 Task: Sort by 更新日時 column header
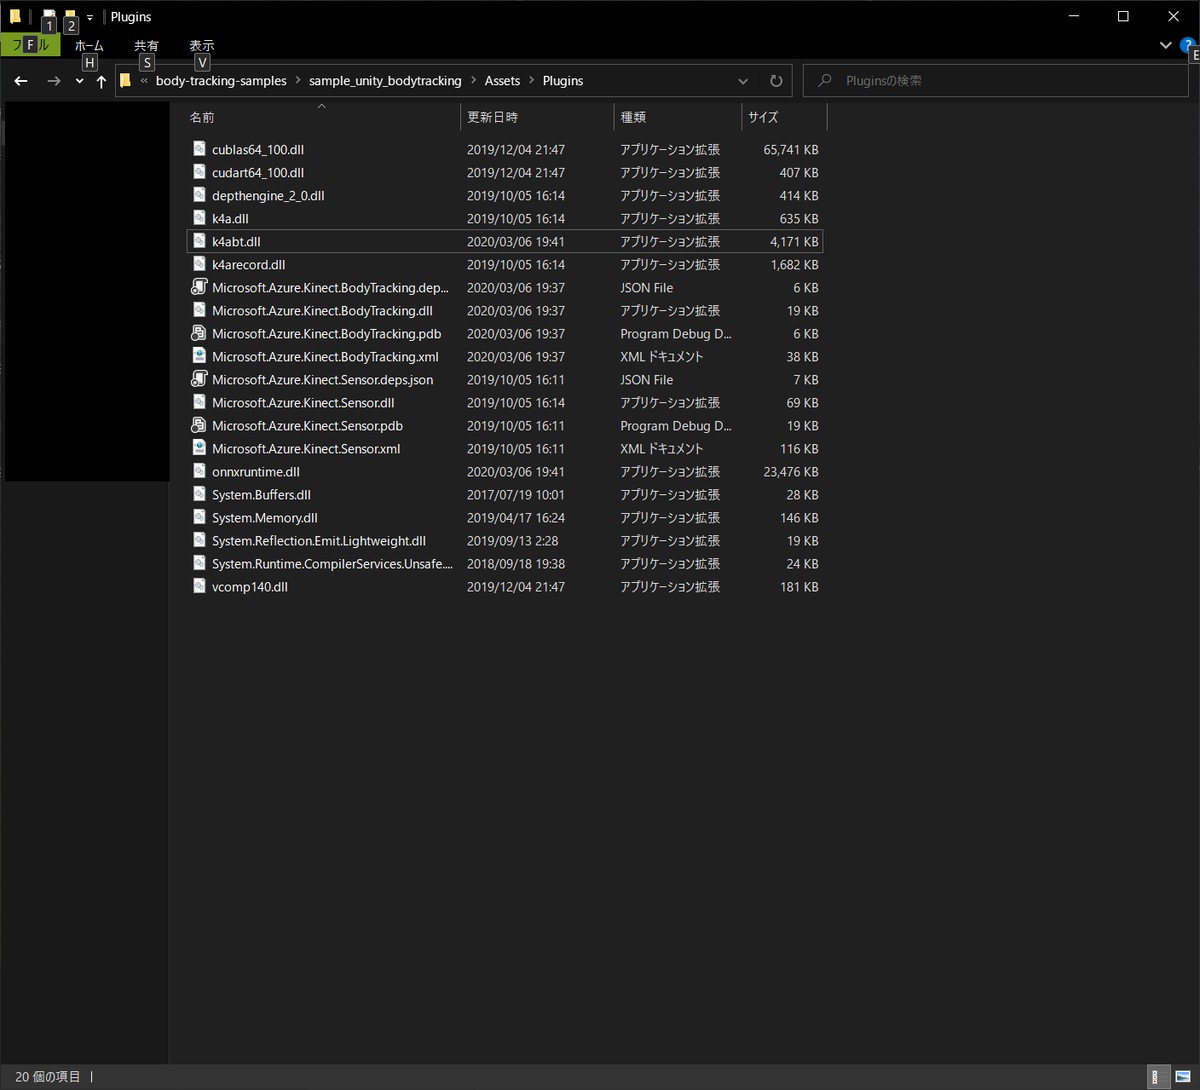537,117
